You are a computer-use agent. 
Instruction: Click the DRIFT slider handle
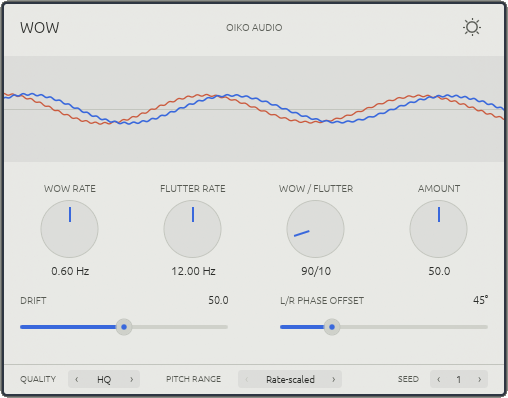click(x=124, y=327)
